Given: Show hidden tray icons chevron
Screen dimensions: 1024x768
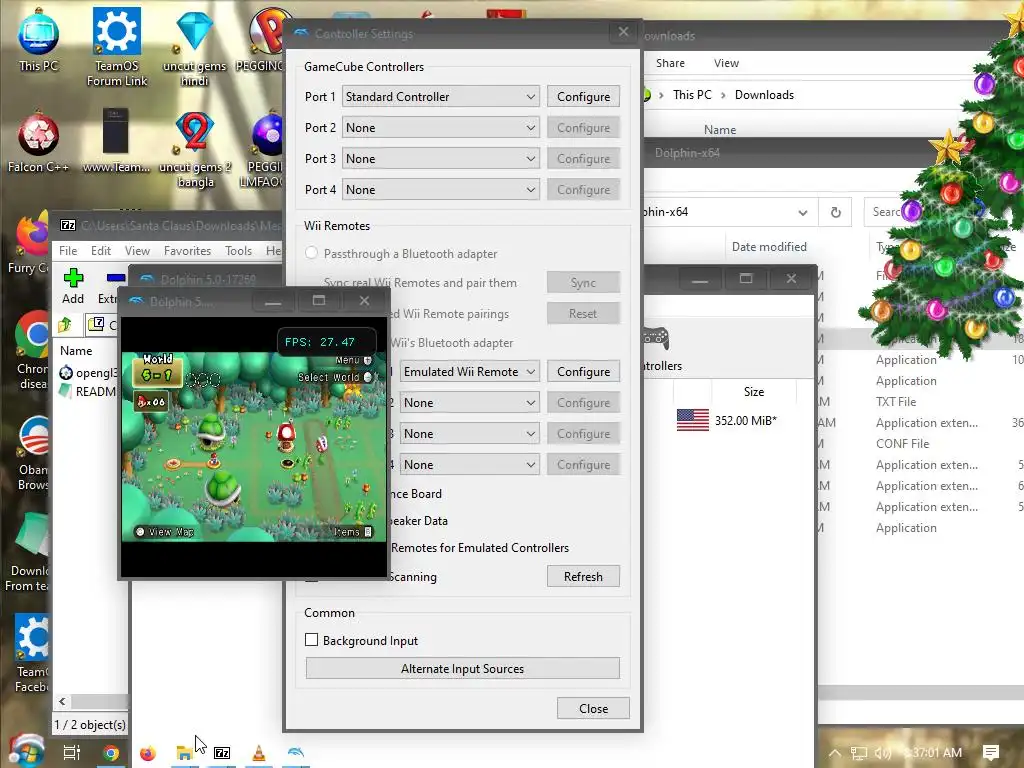Looking at the screenshot, I should [835, 753].
